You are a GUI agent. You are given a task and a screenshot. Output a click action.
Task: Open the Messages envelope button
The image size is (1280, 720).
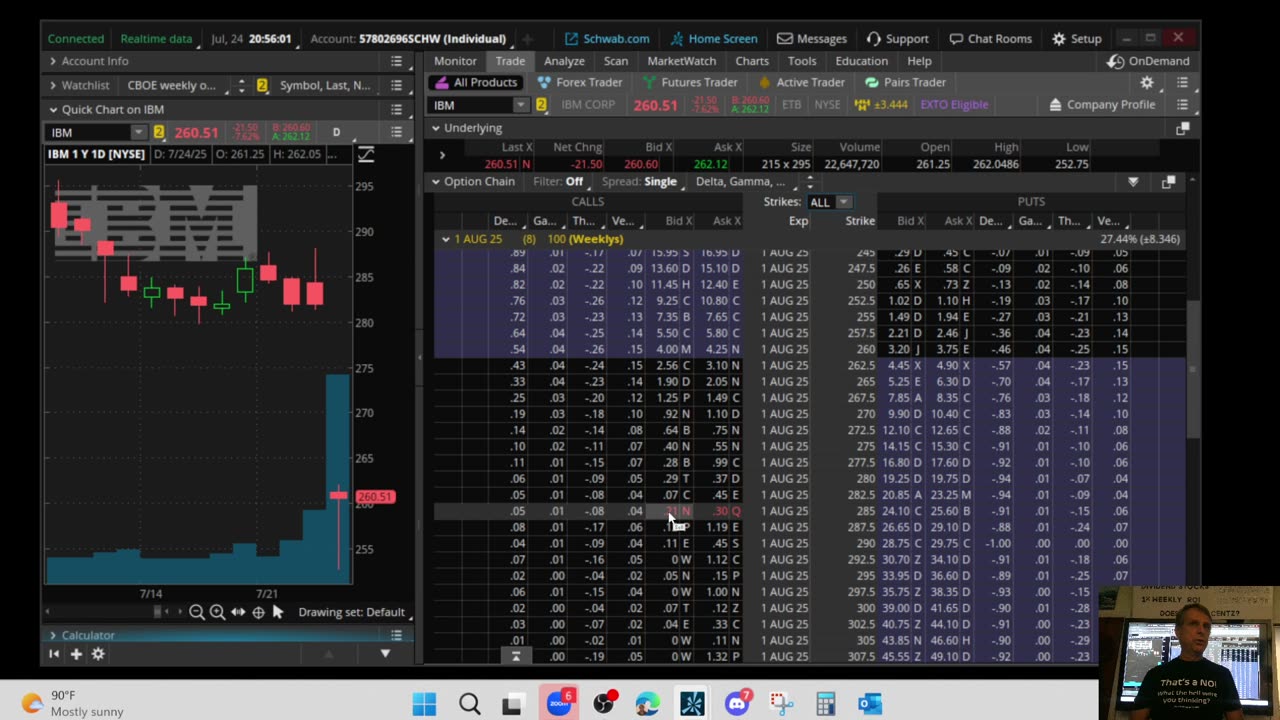coord(811,39)
